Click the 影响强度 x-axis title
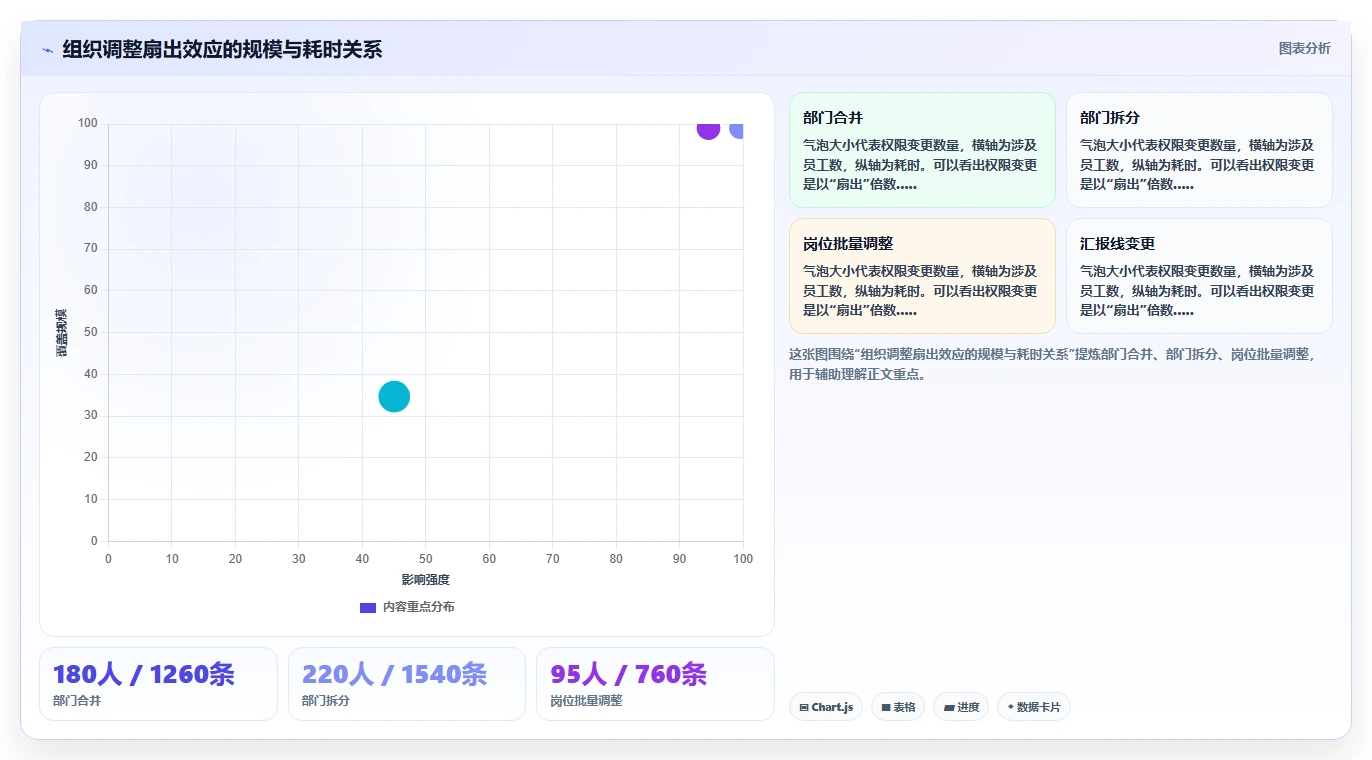The width and height of the screenshot is (1372, 760). [426, 580]
